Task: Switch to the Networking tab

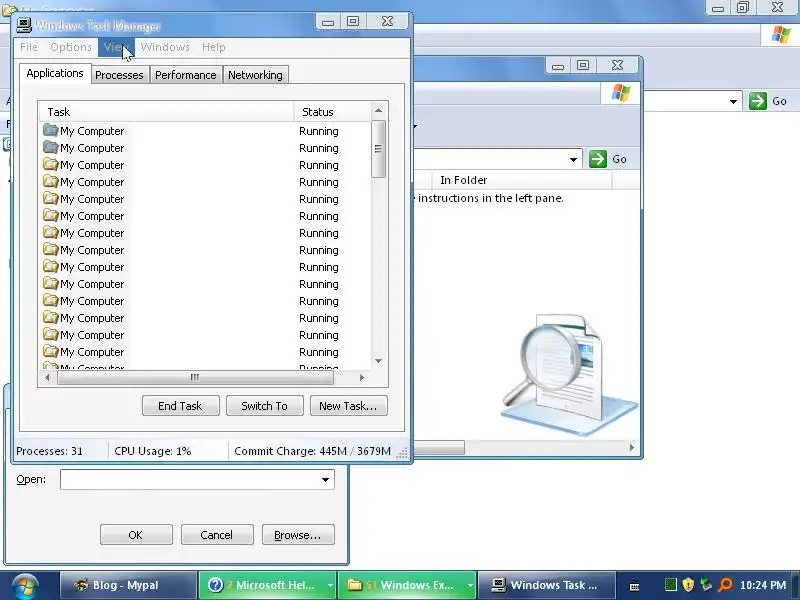Action: 255,75
